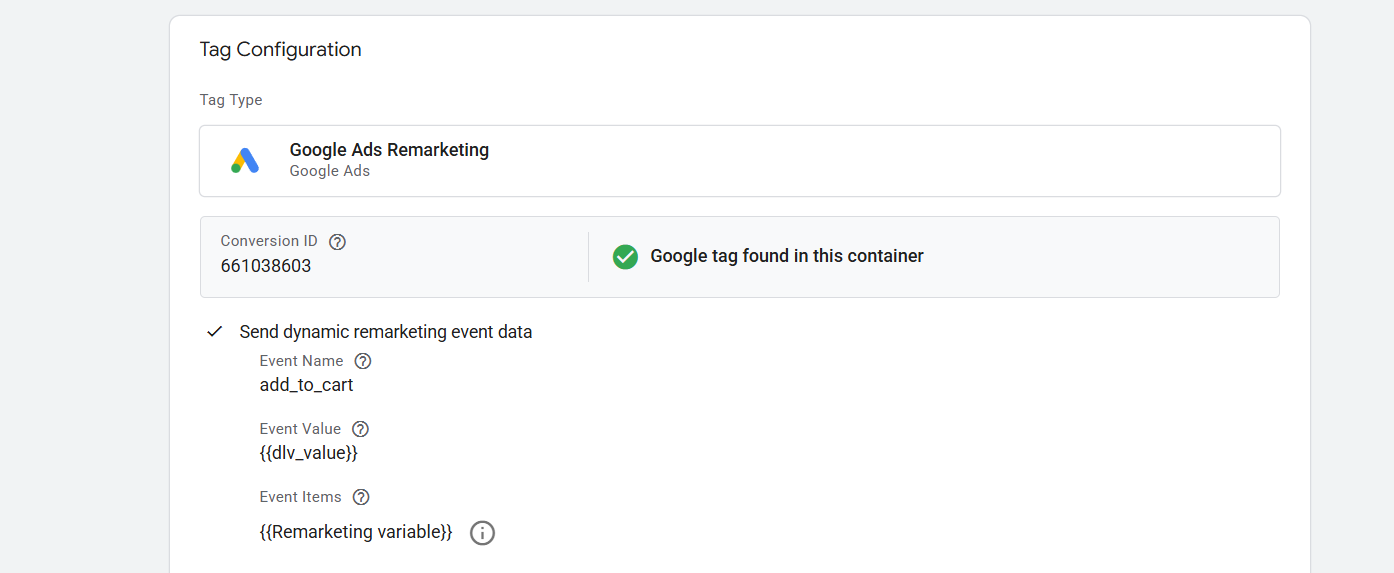Click the Conversion ID label text
Viewport: 1394px width, 573px height.
269,241
